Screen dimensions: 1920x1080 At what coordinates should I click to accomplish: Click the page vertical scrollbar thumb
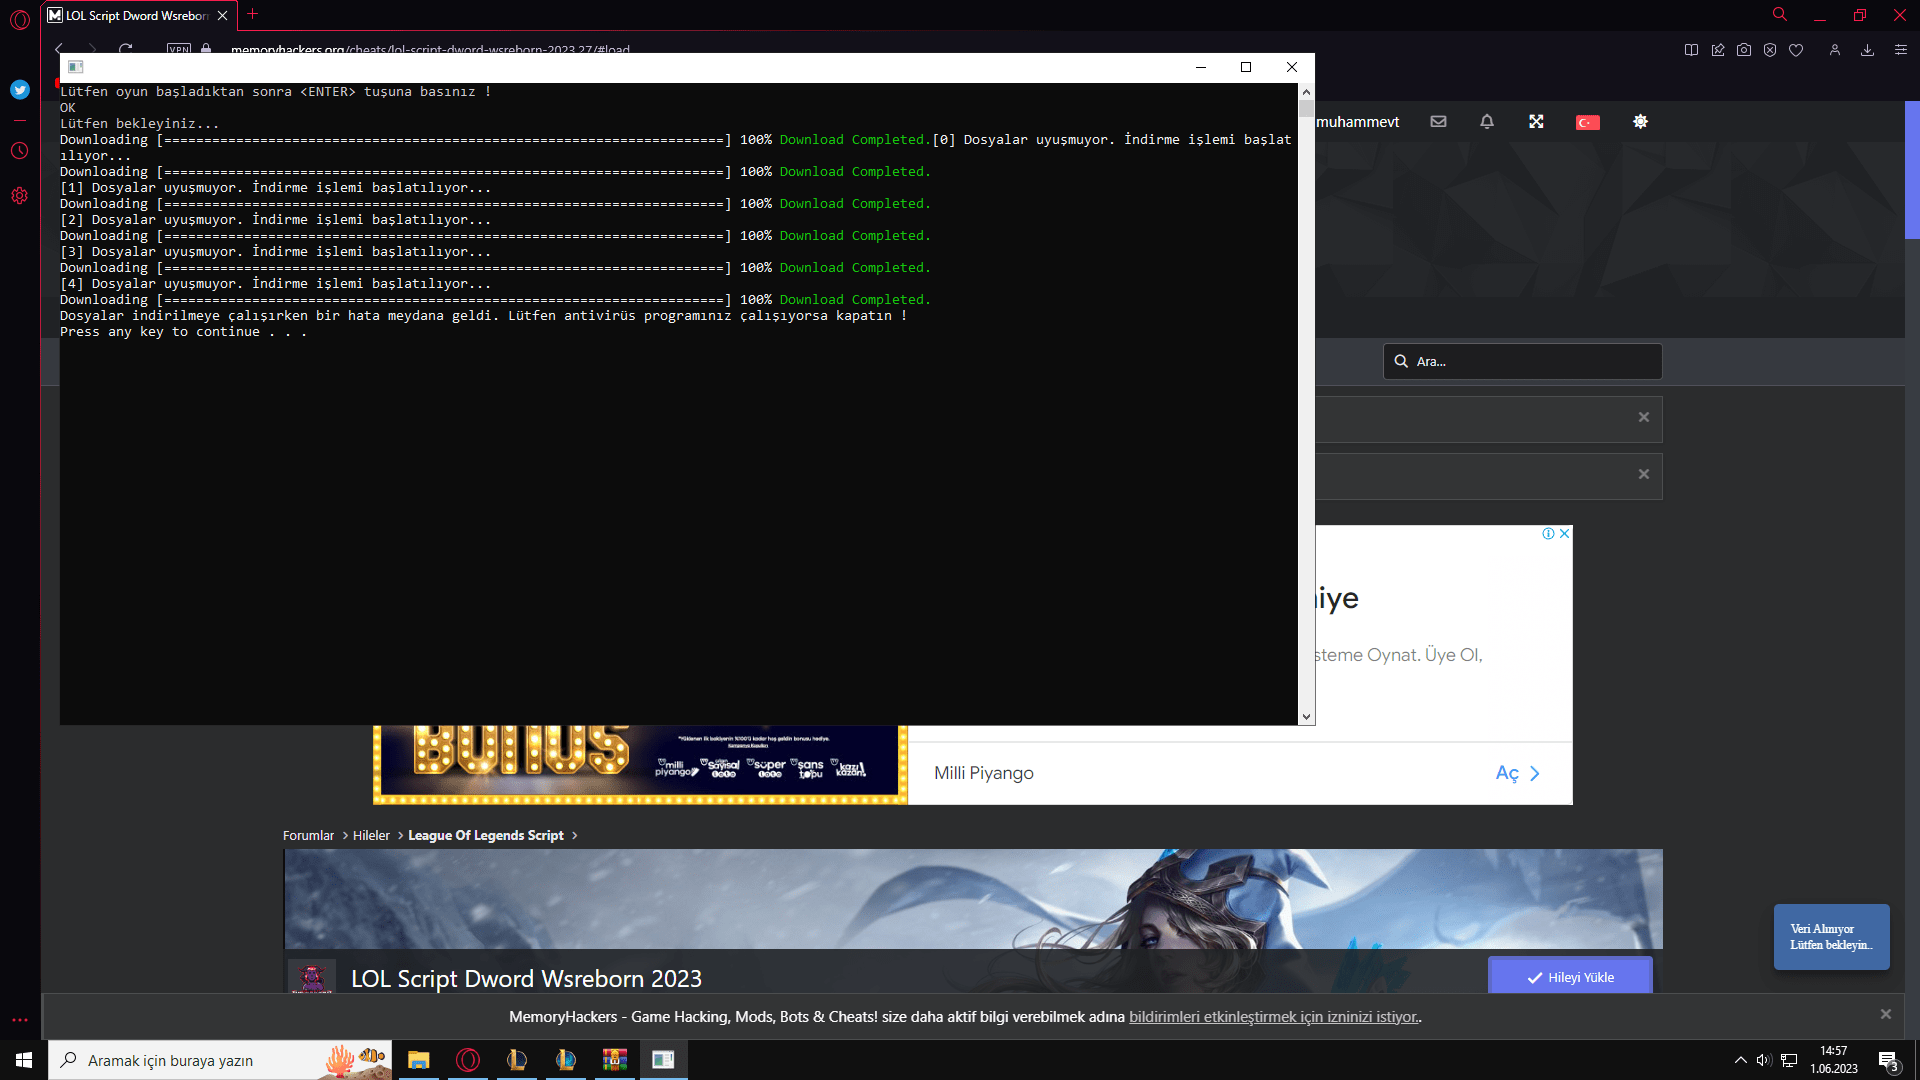pos(1912,170)
